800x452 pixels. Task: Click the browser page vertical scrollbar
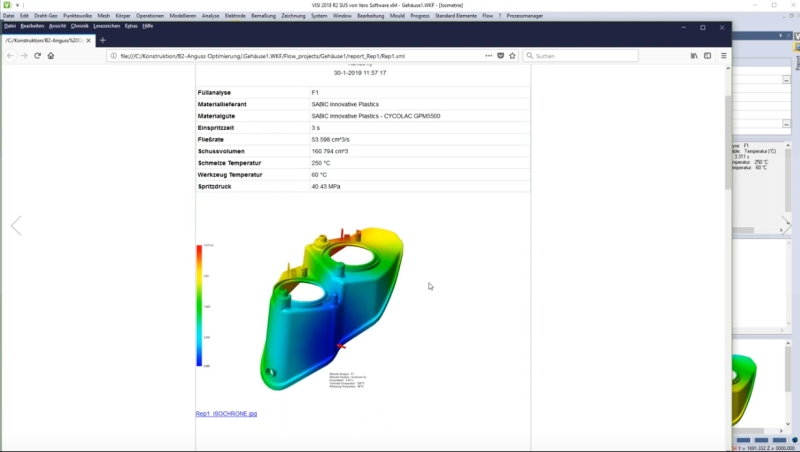(x=728, y=255)
